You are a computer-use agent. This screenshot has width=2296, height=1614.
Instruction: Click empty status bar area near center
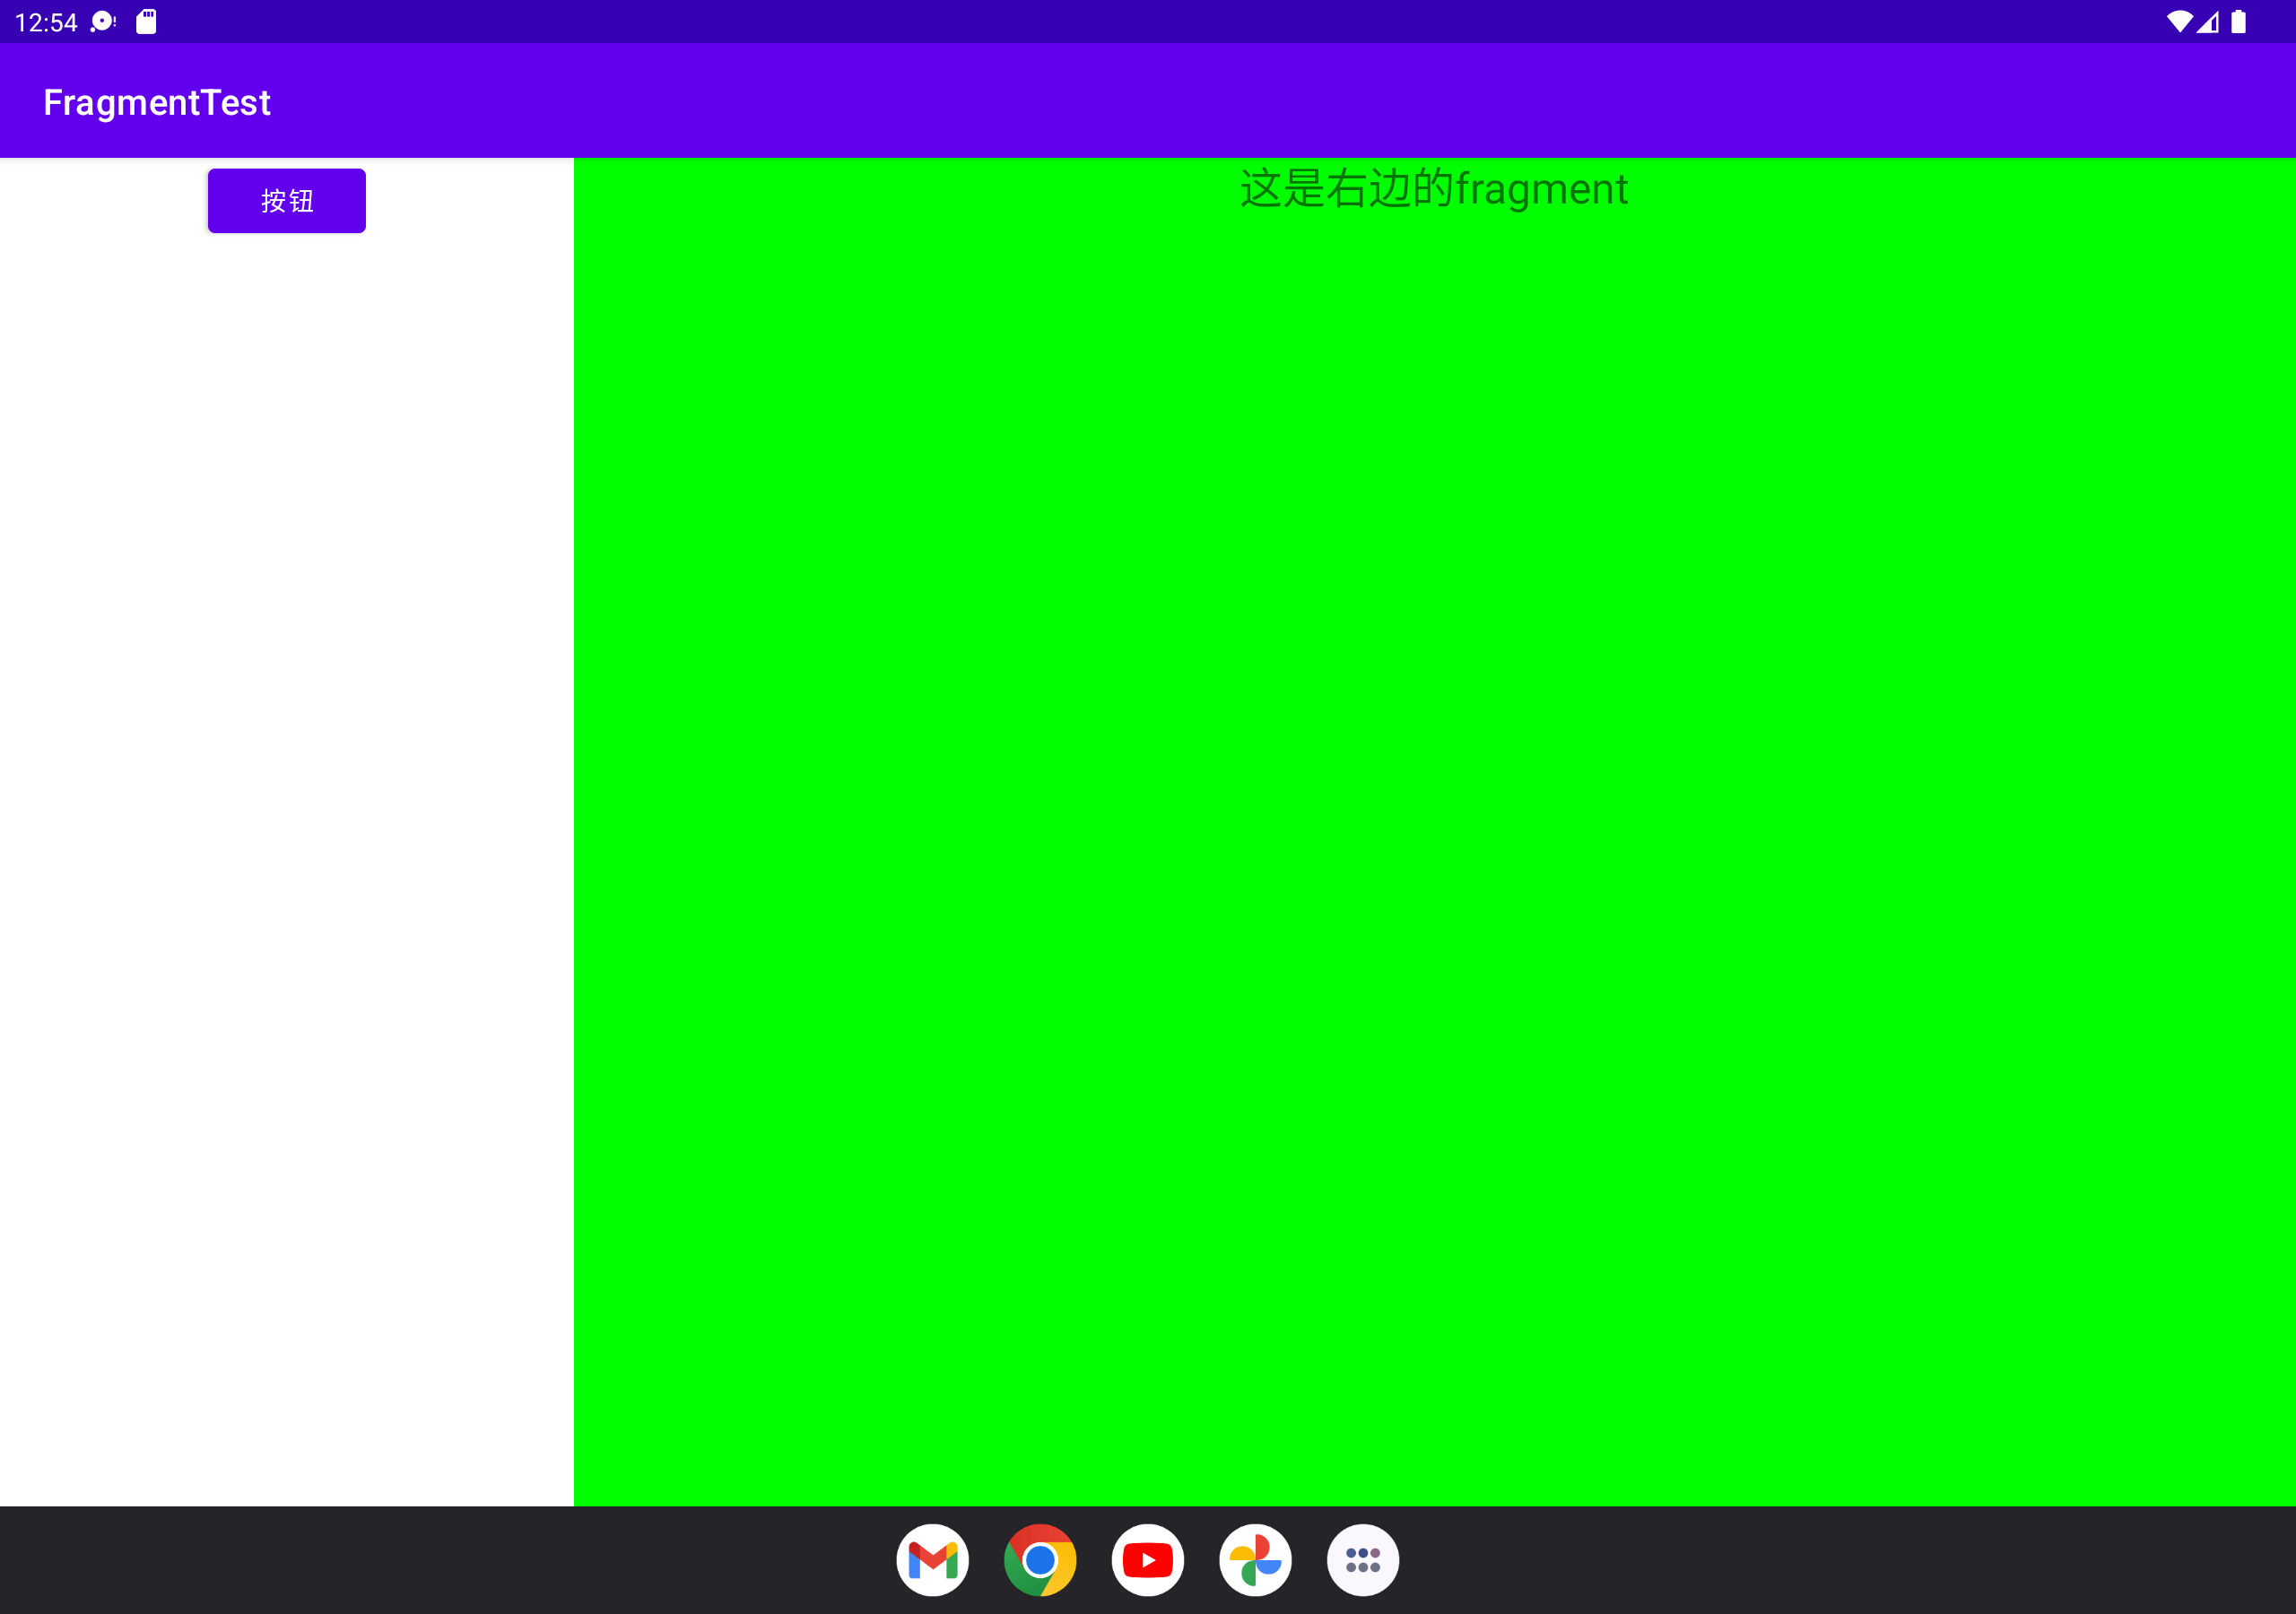coord(1148,21)
